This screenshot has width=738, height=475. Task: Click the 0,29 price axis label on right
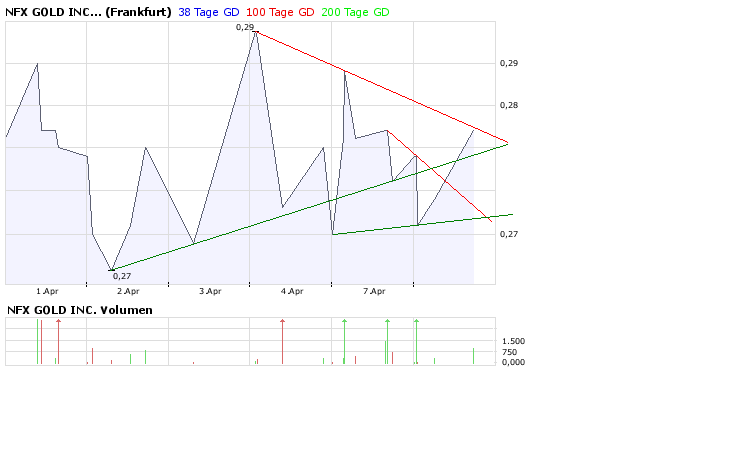[509, 63]
